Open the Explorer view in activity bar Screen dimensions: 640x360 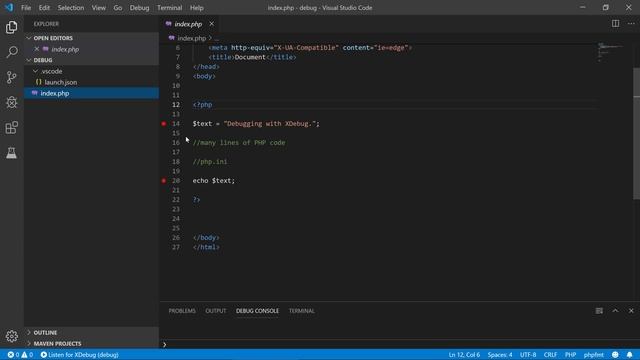pyautogui.click(x=11, y=27)
